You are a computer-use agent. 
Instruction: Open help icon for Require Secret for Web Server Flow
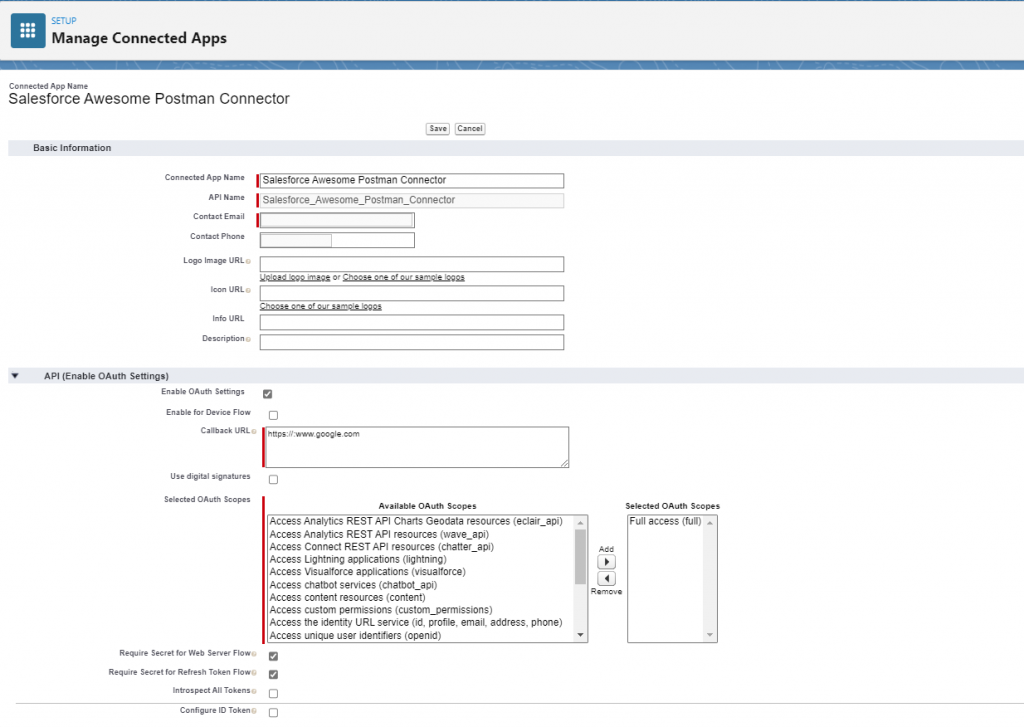click(254, 653)
